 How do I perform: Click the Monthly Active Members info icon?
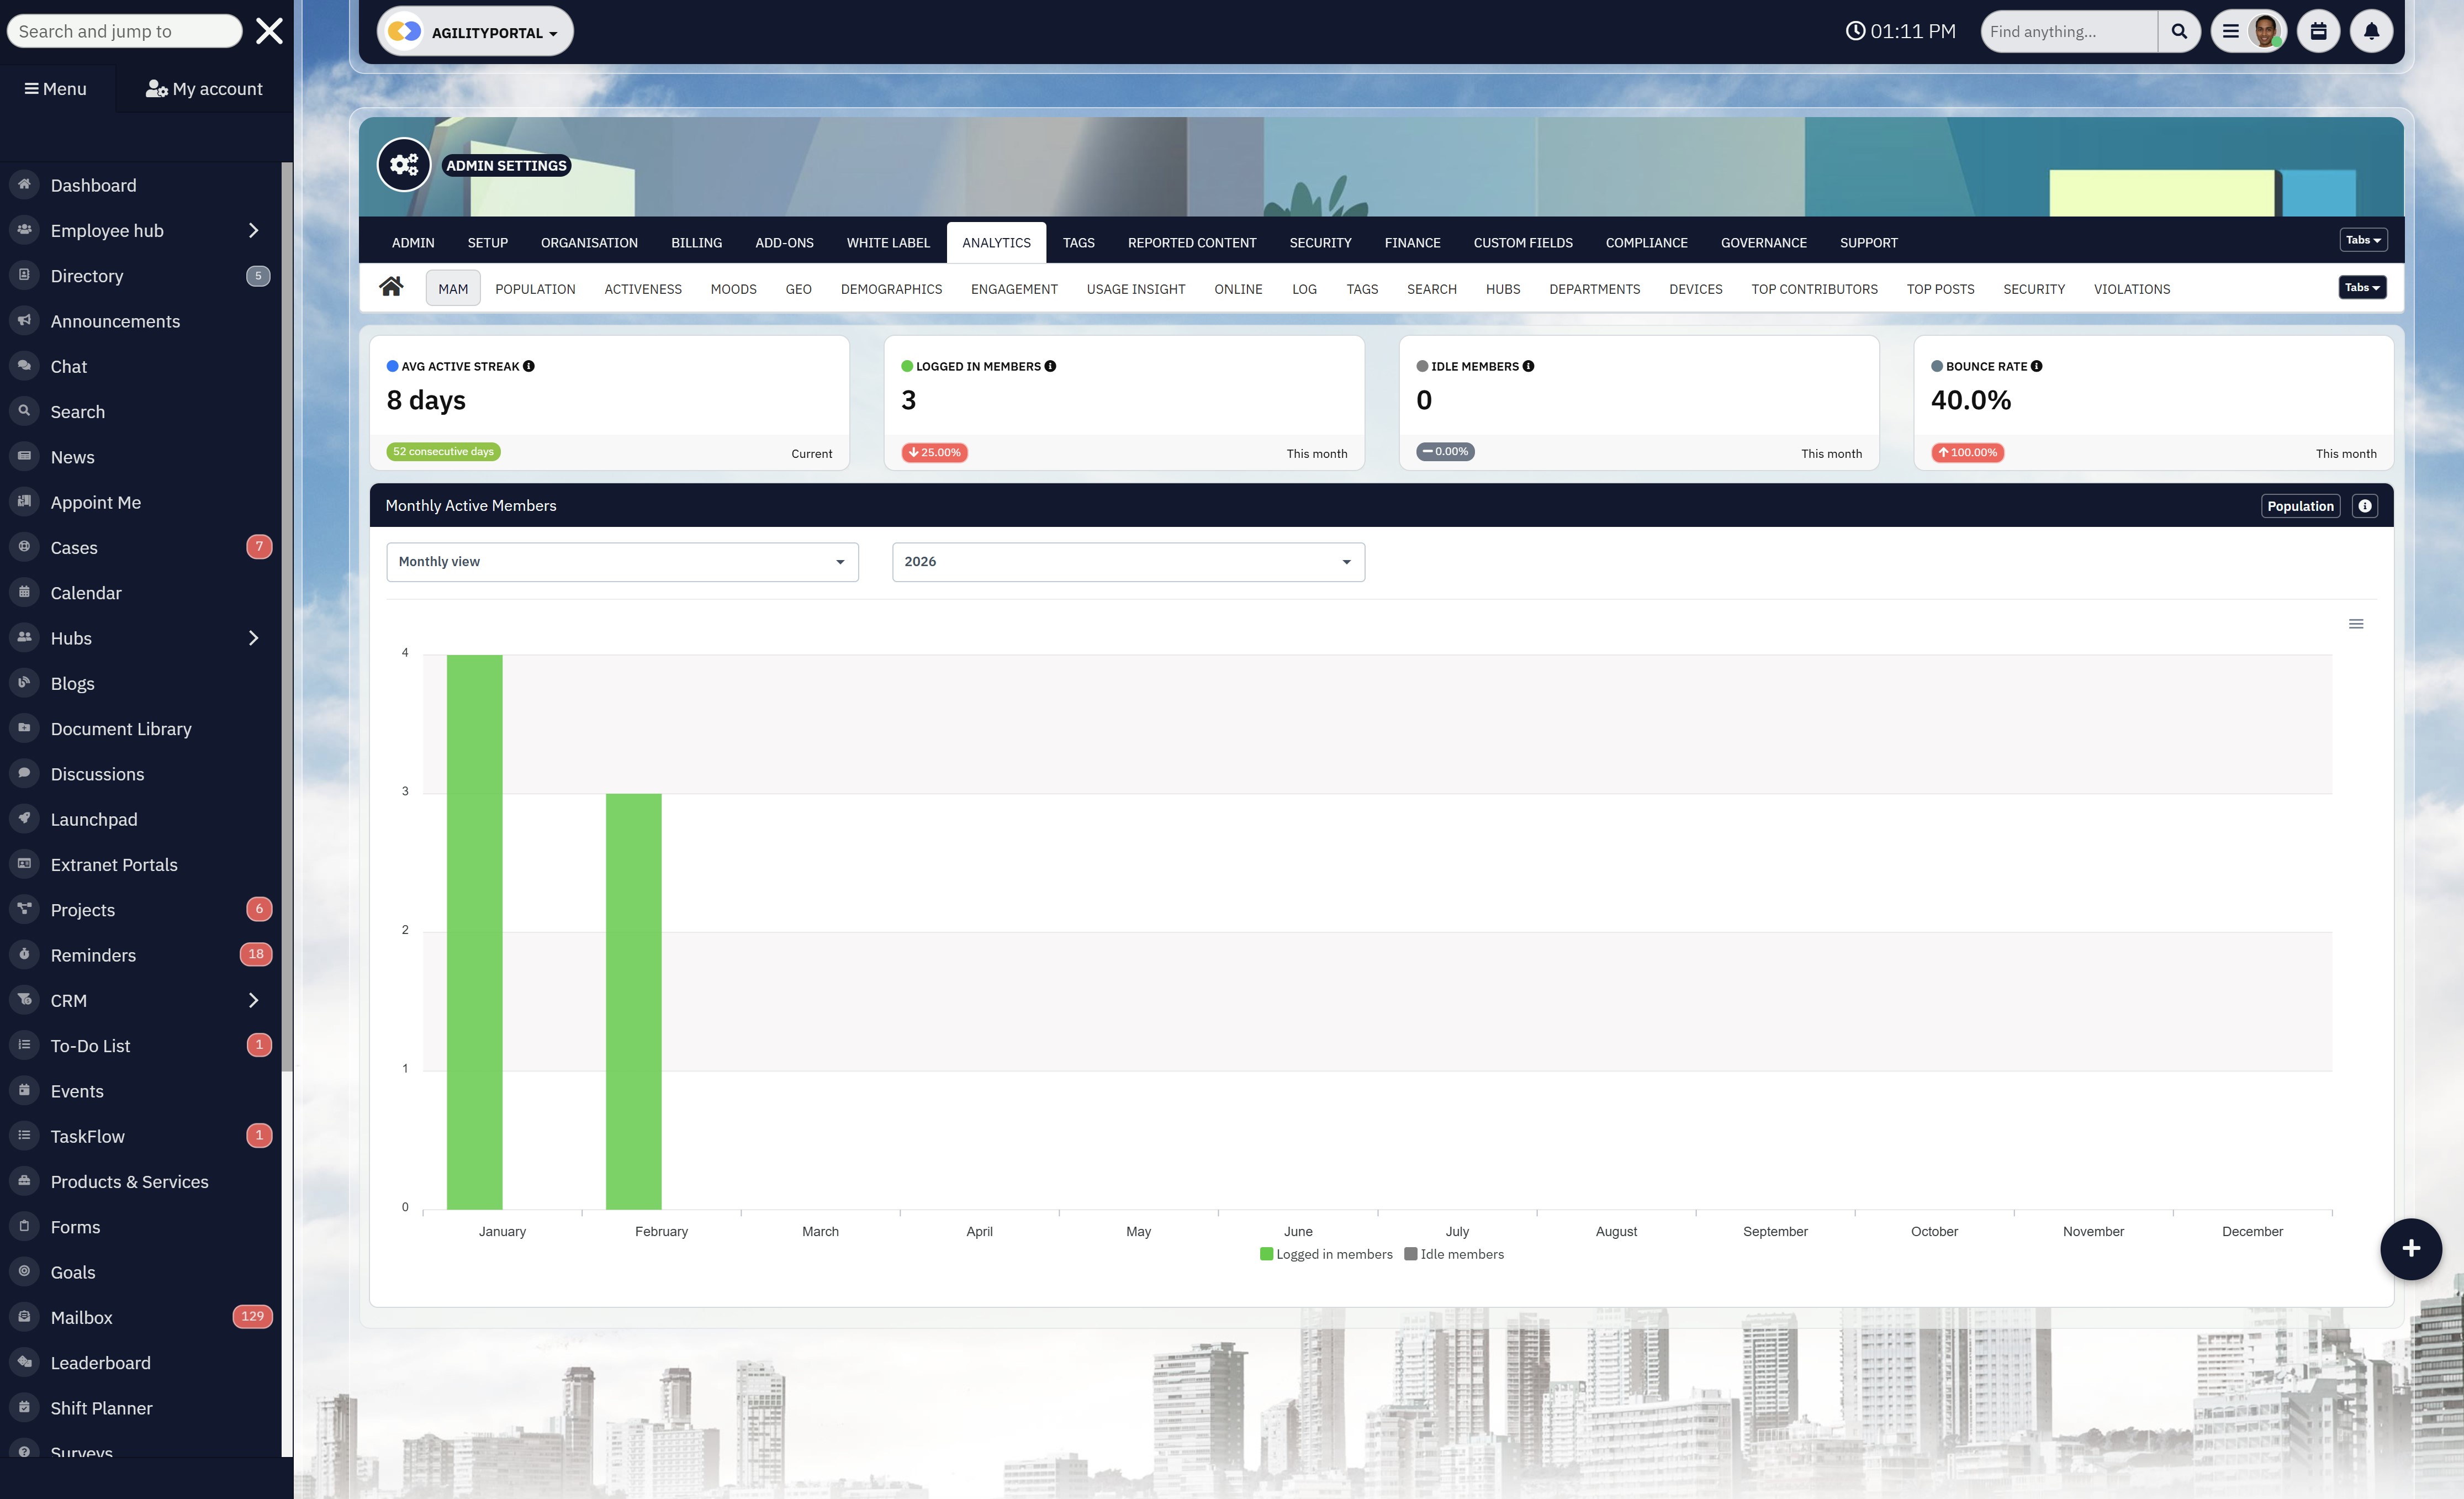2364,506
